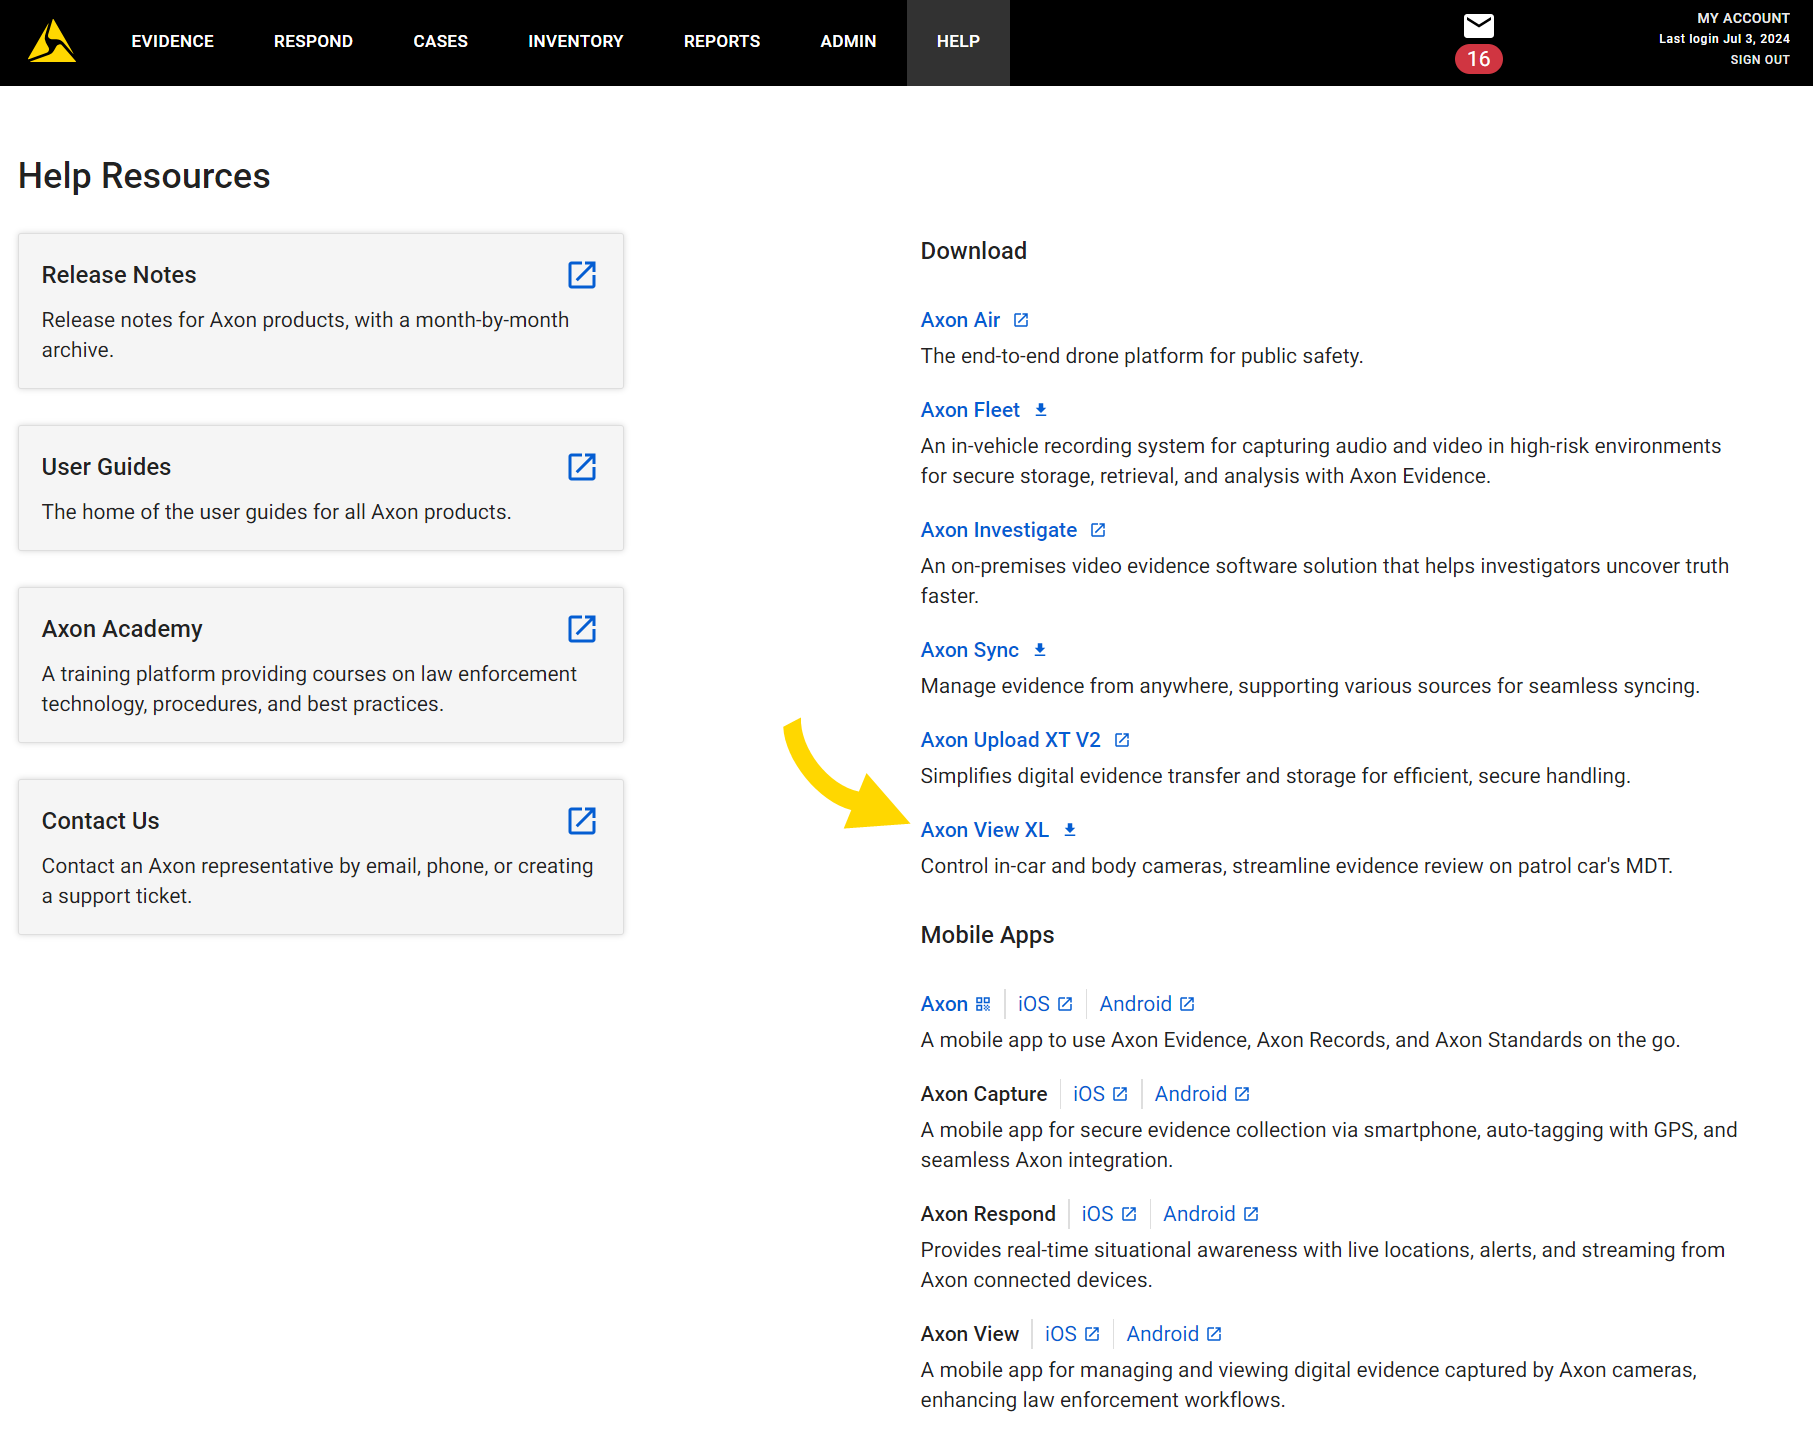Click the QR code icon next to Axon
Viewport: 1813px width, 1432px height.
[983, 1004]
